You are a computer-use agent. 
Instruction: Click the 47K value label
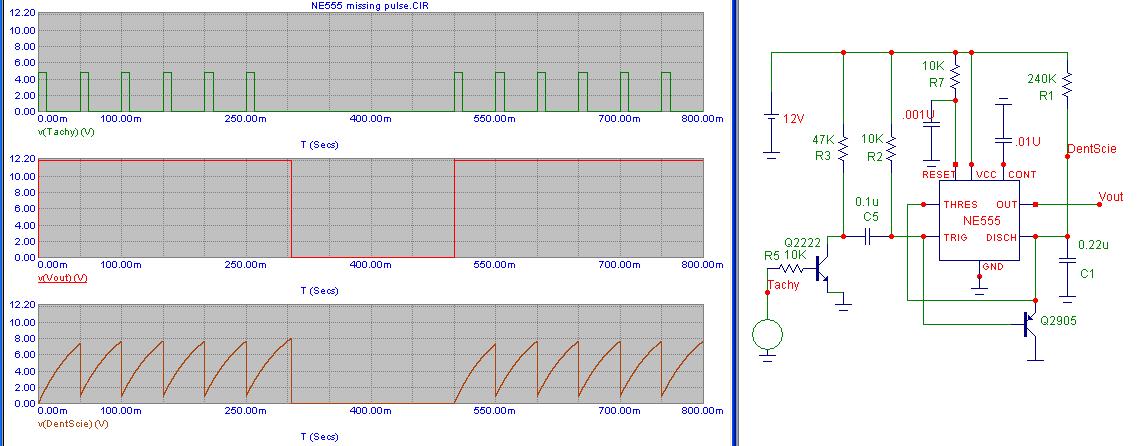point(822,139)
